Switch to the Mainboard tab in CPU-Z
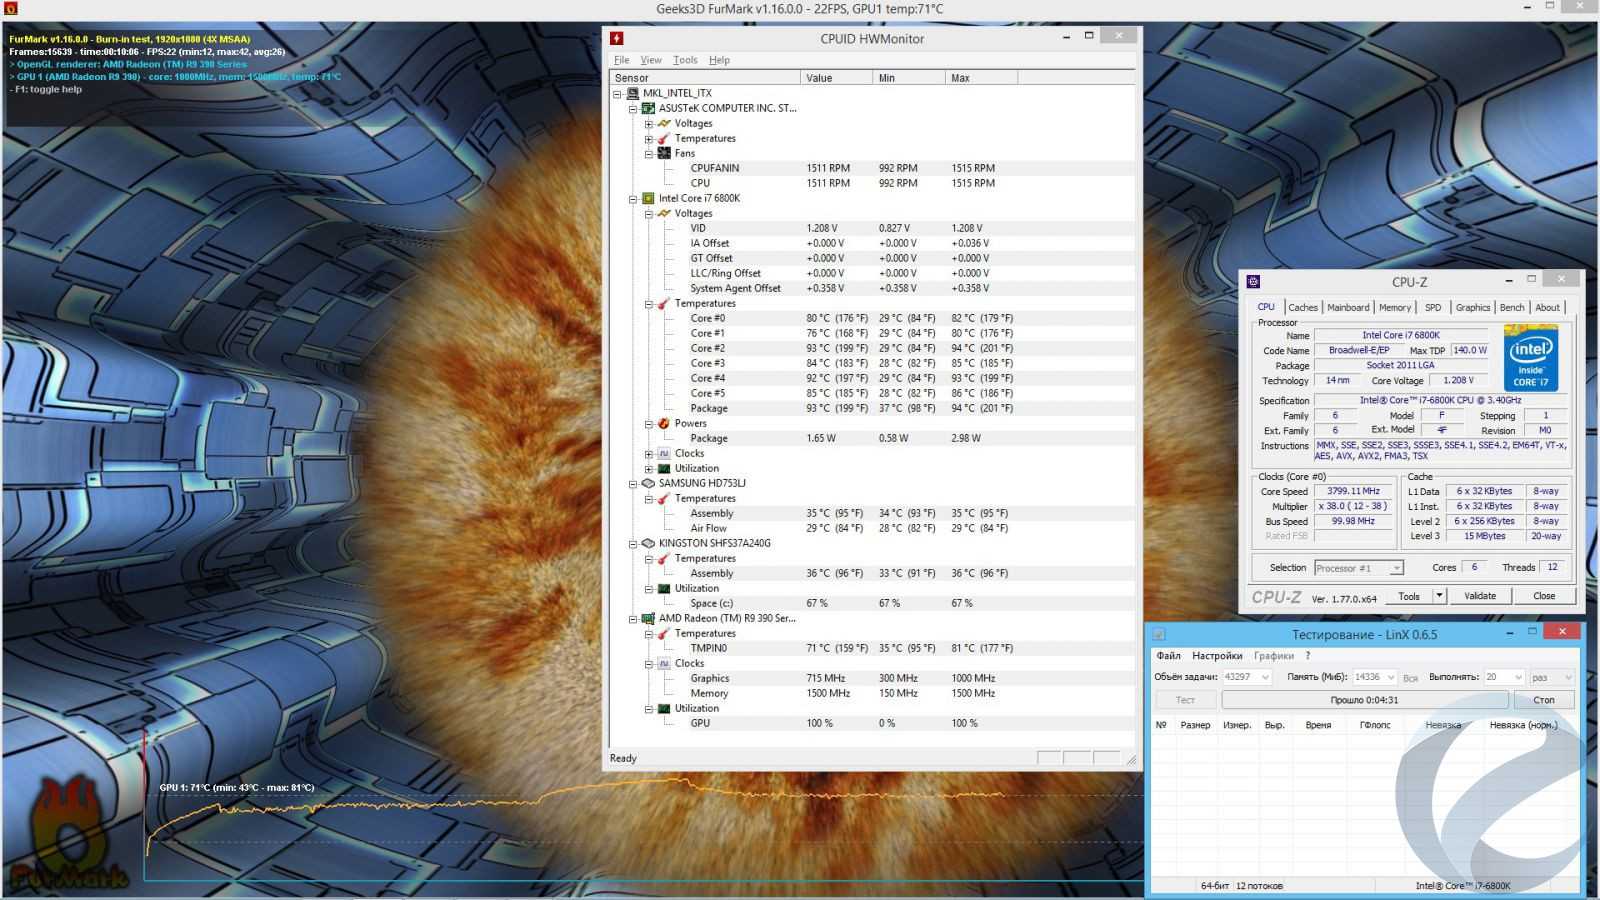 pos(1348,308)
